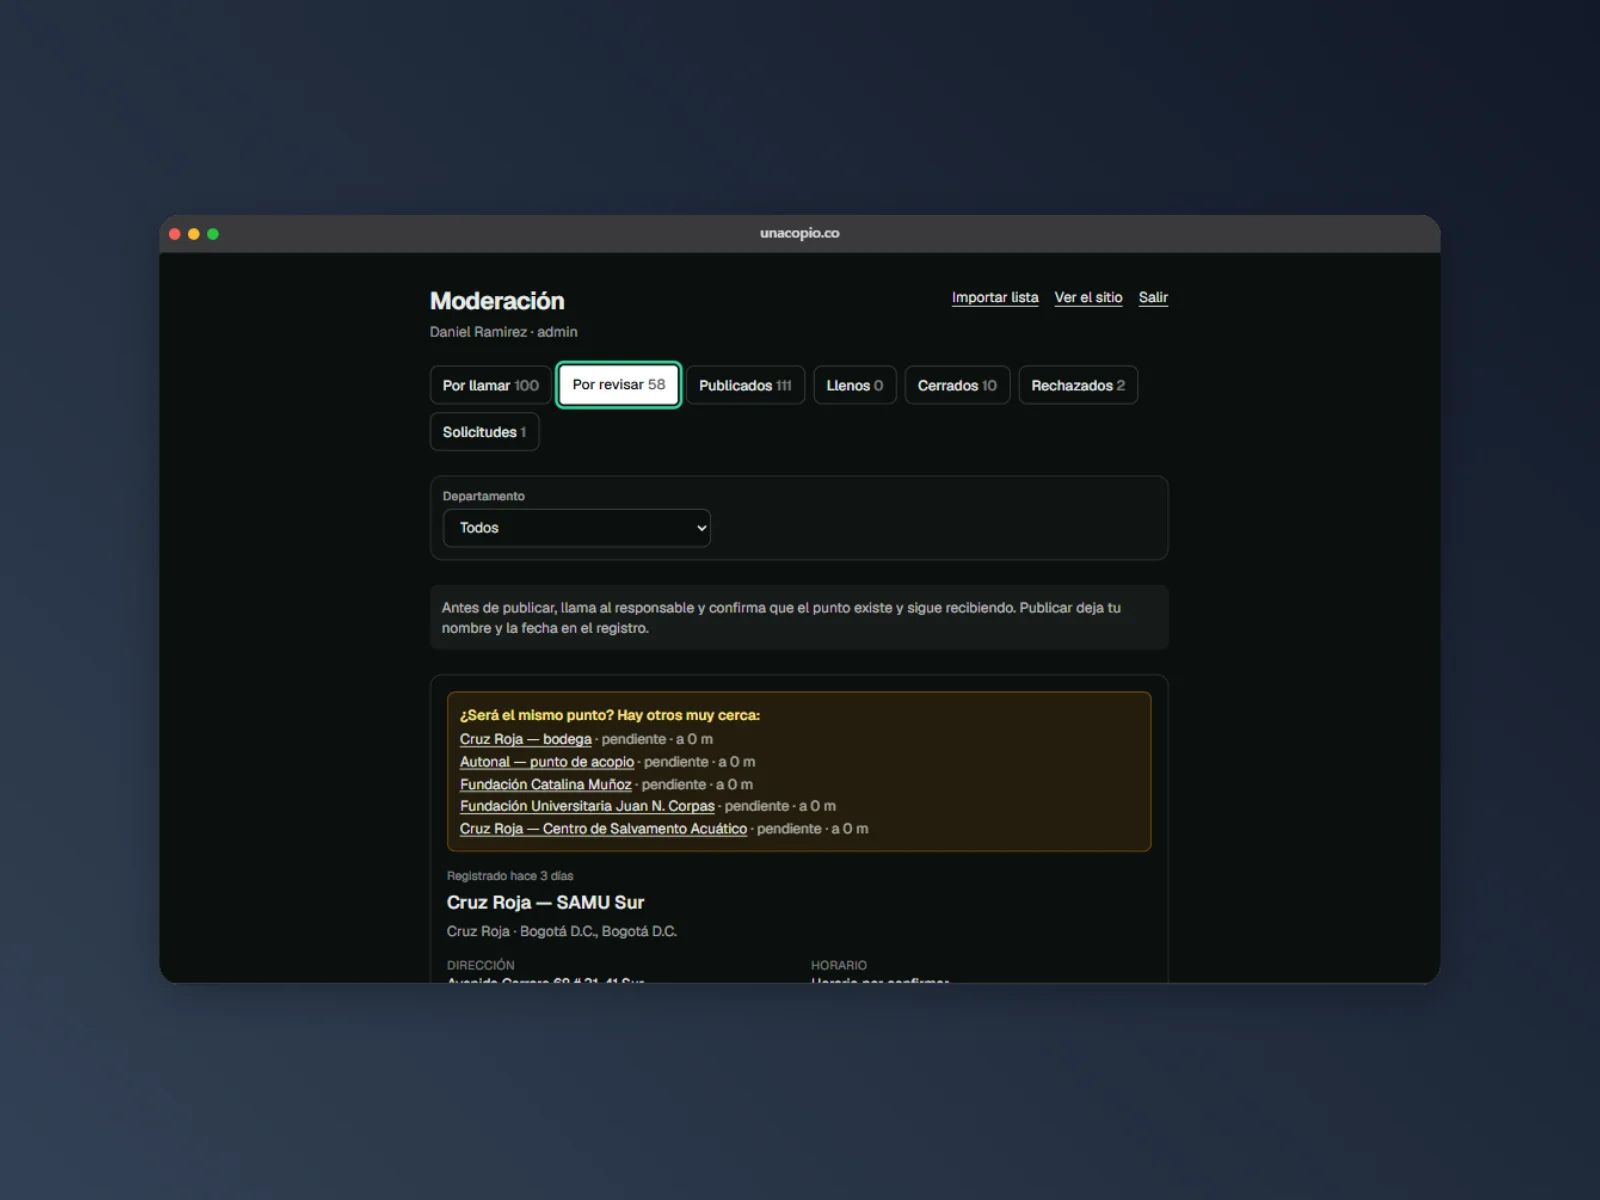Open Autonal — punto de acopio link
This screenshot has width=1600, height=1200.
click(x=547, y=762)
